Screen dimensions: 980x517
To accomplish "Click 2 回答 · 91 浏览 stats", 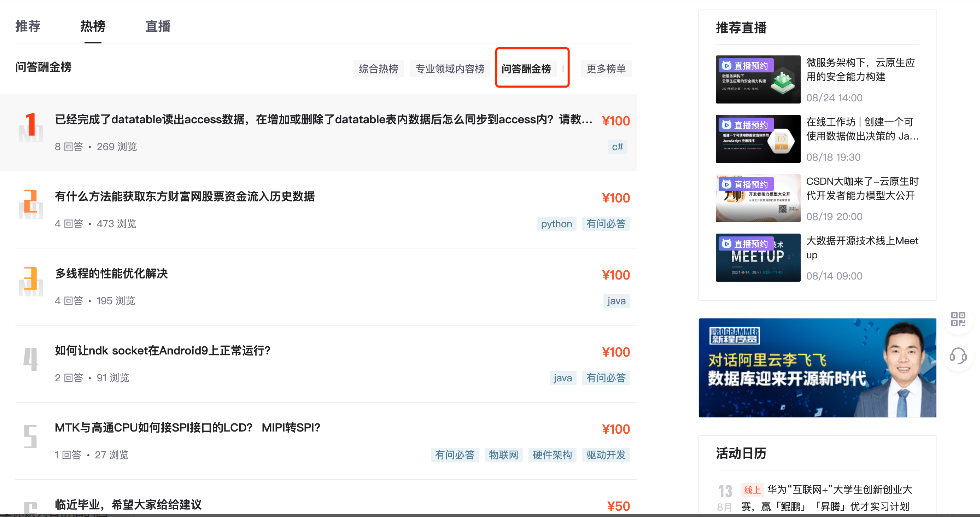I will coord(92,378).
